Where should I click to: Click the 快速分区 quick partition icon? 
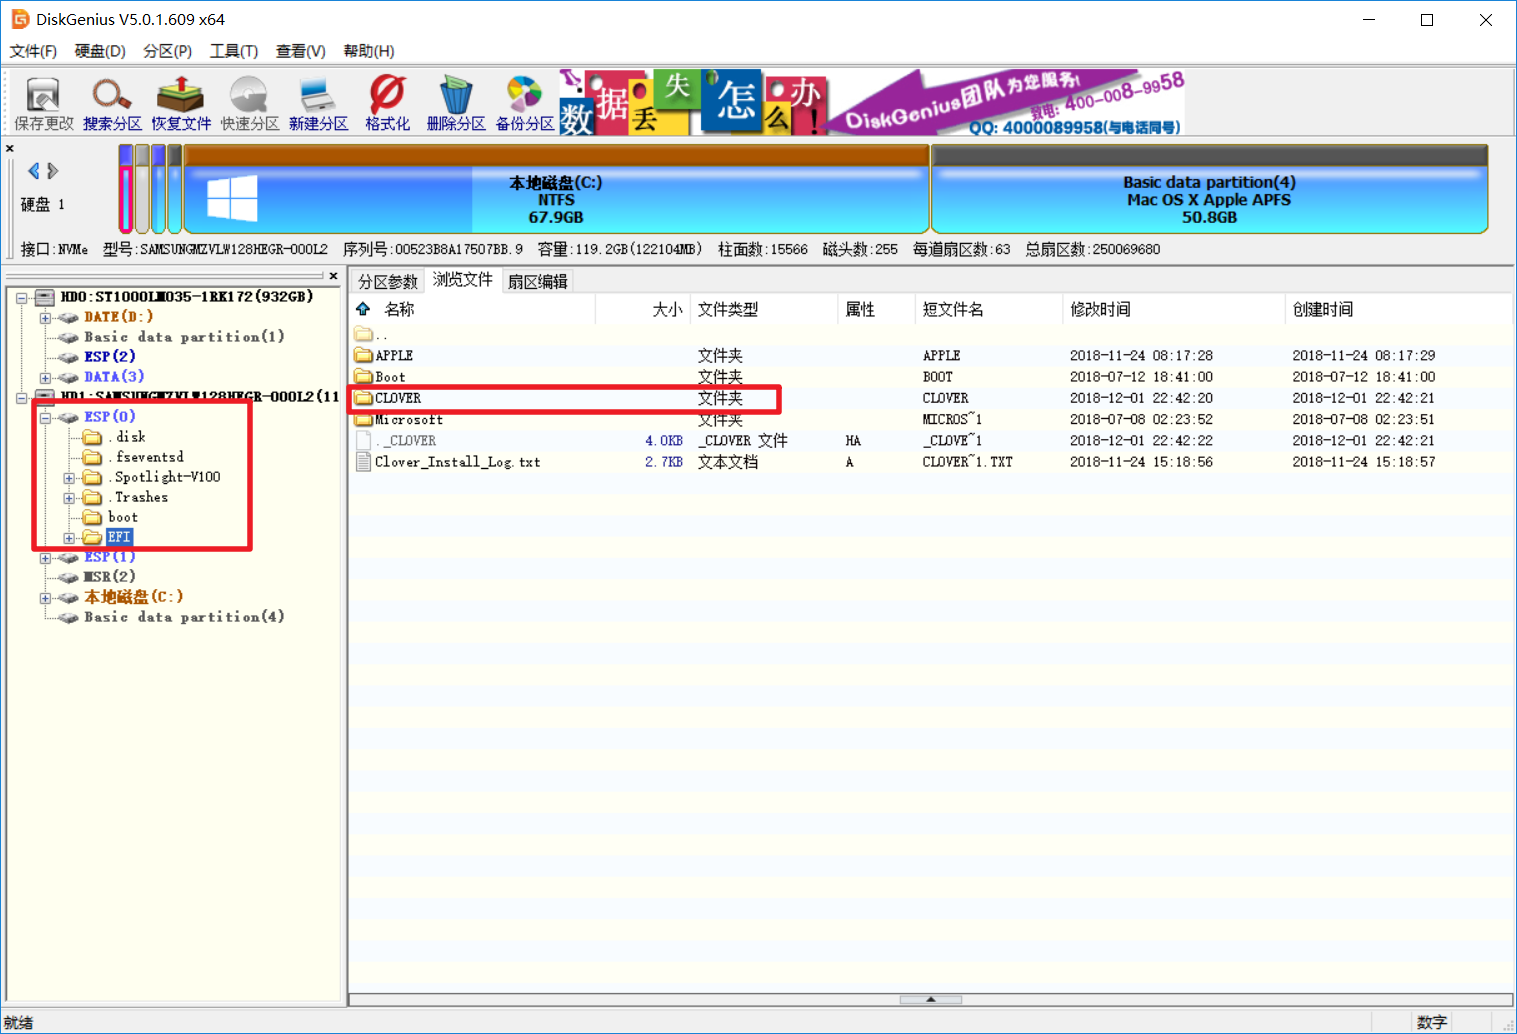(249, 104)
